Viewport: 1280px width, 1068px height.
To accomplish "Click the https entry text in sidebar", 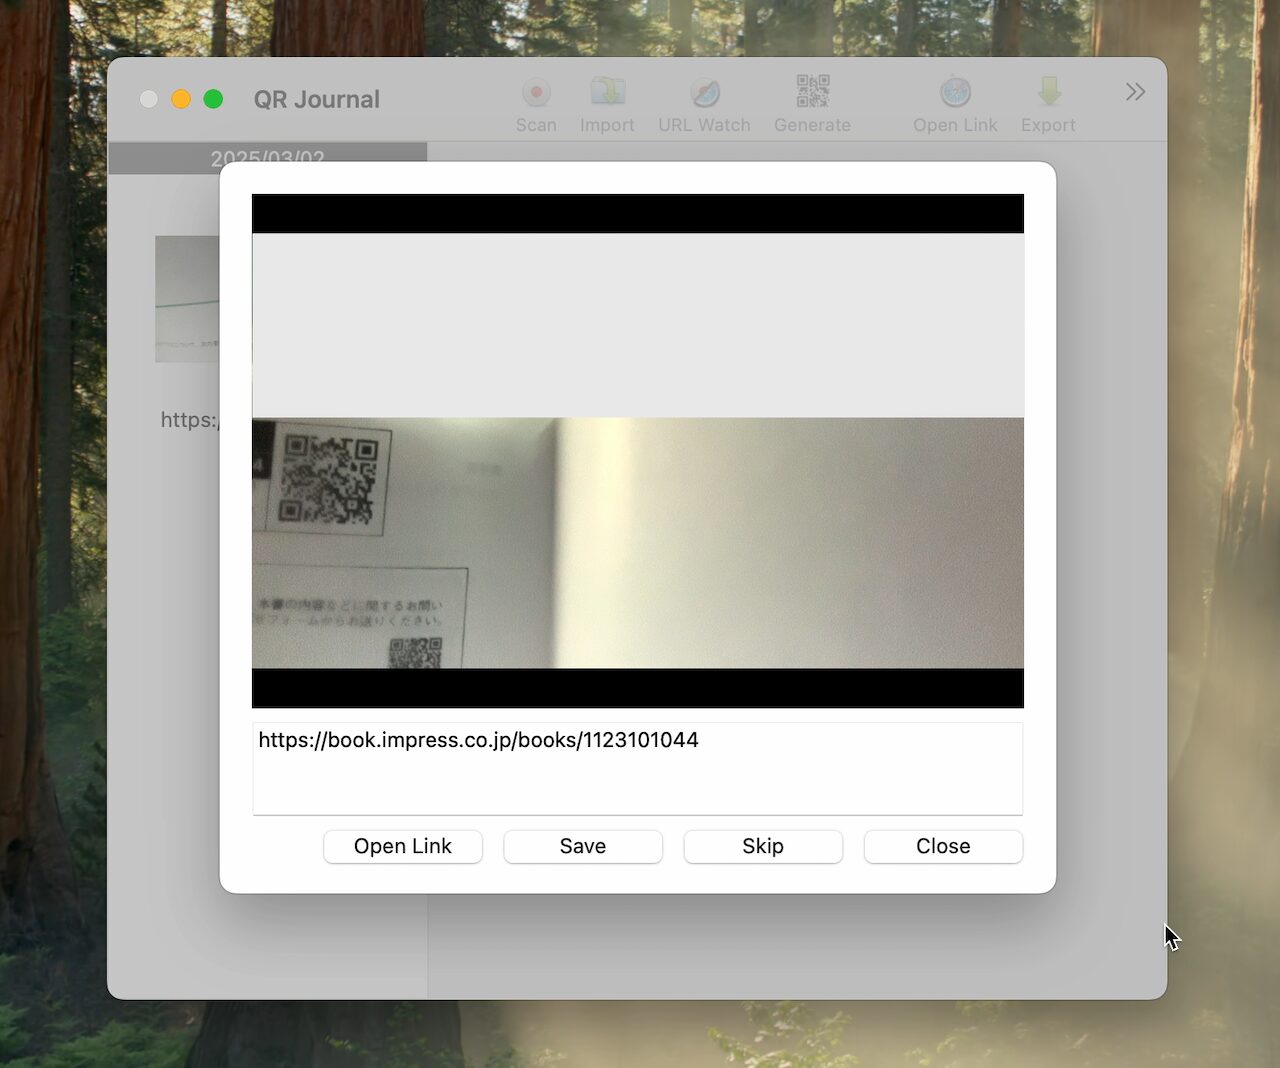I will point(190,420).
